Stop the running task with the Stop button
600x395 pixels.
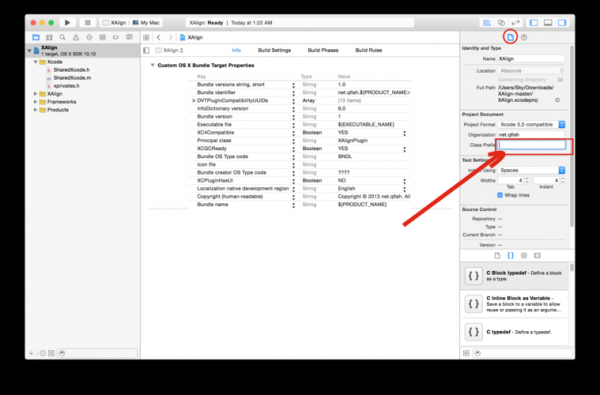[88, 23]
